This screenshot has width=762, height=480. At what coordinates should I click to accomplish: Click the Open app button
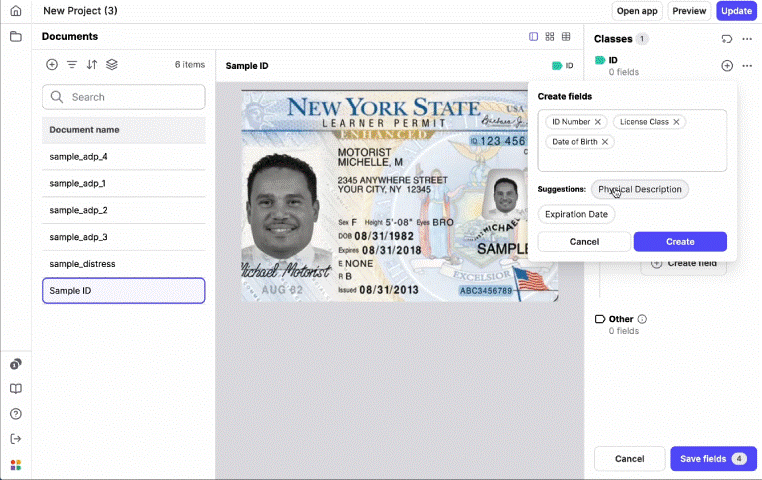637,11
